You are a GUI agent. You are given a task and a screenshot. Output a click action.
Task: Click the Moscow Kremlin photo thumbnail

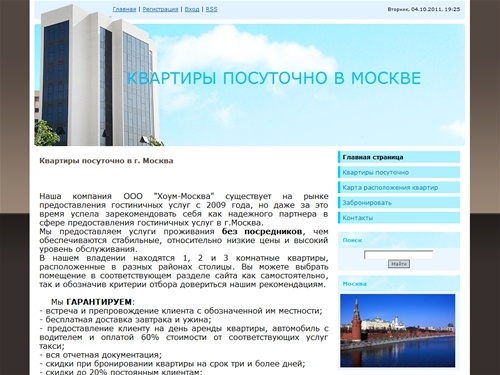pyautogui.click(x=397, y=330)
